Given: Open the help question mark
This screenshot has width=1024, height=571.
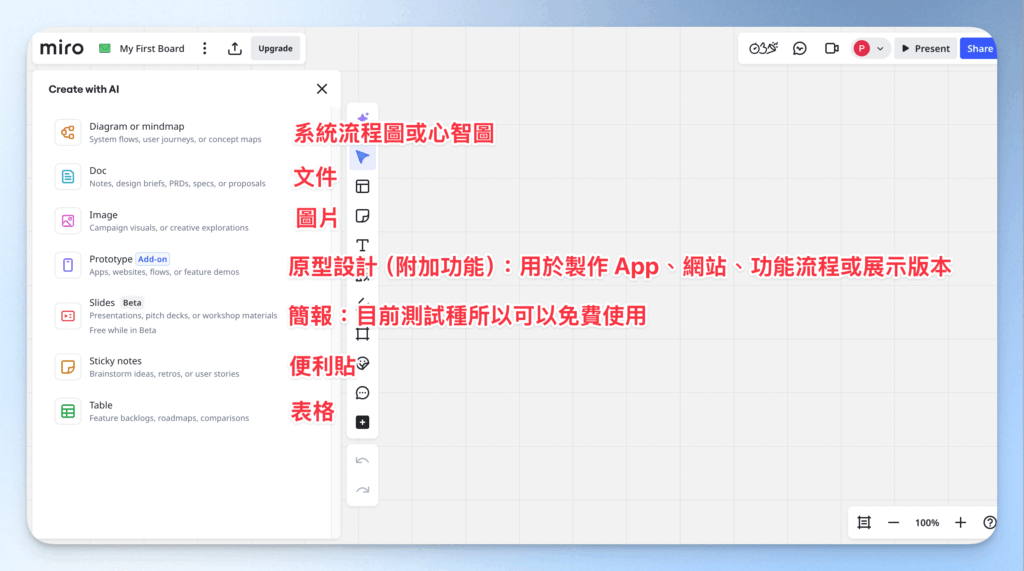Looking at the screenshot, I should click(989, 523).
